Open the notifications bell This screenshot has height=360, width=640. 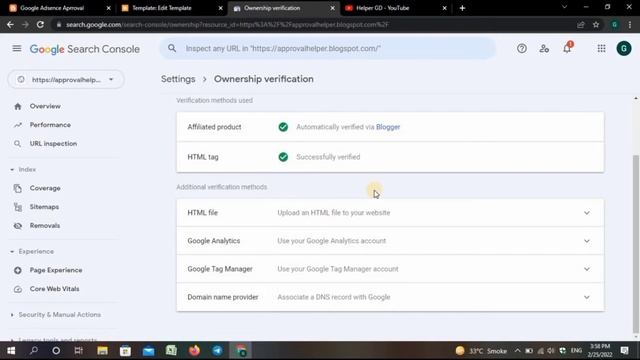[x=567, y=48]
